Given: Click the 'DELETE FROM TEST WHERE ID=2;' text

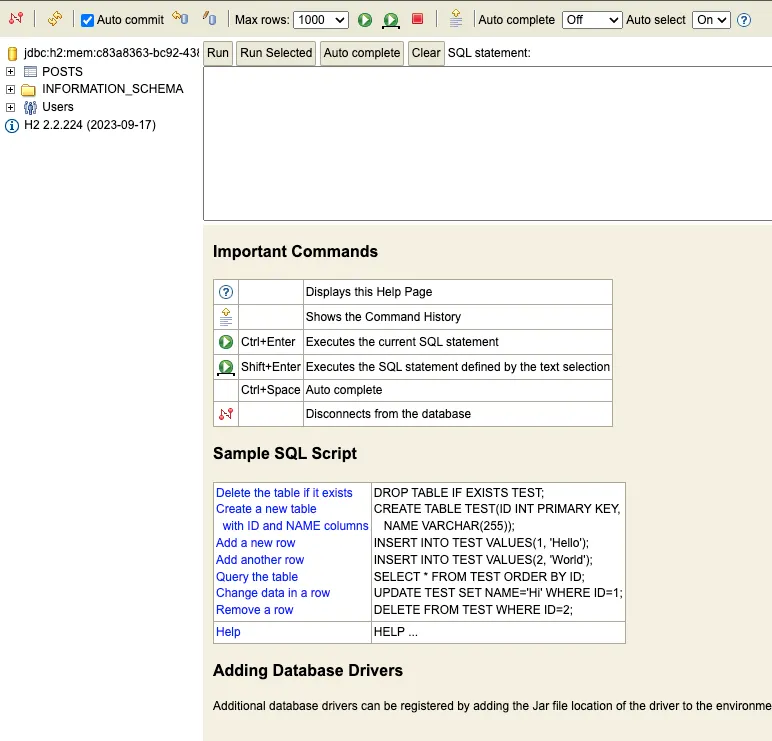Looking at the screenshot, I should click(x=473, y=610).
